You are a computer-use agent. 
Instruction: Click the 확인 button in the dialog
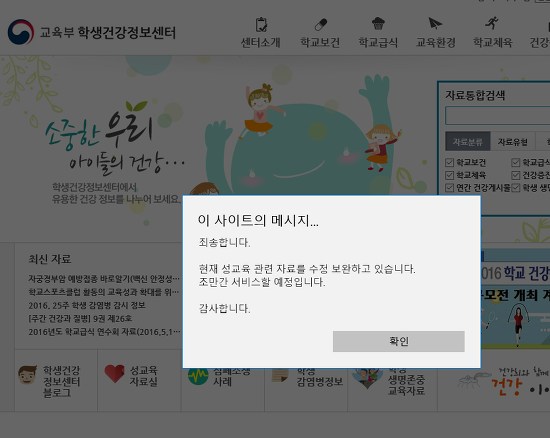(399, 341)
